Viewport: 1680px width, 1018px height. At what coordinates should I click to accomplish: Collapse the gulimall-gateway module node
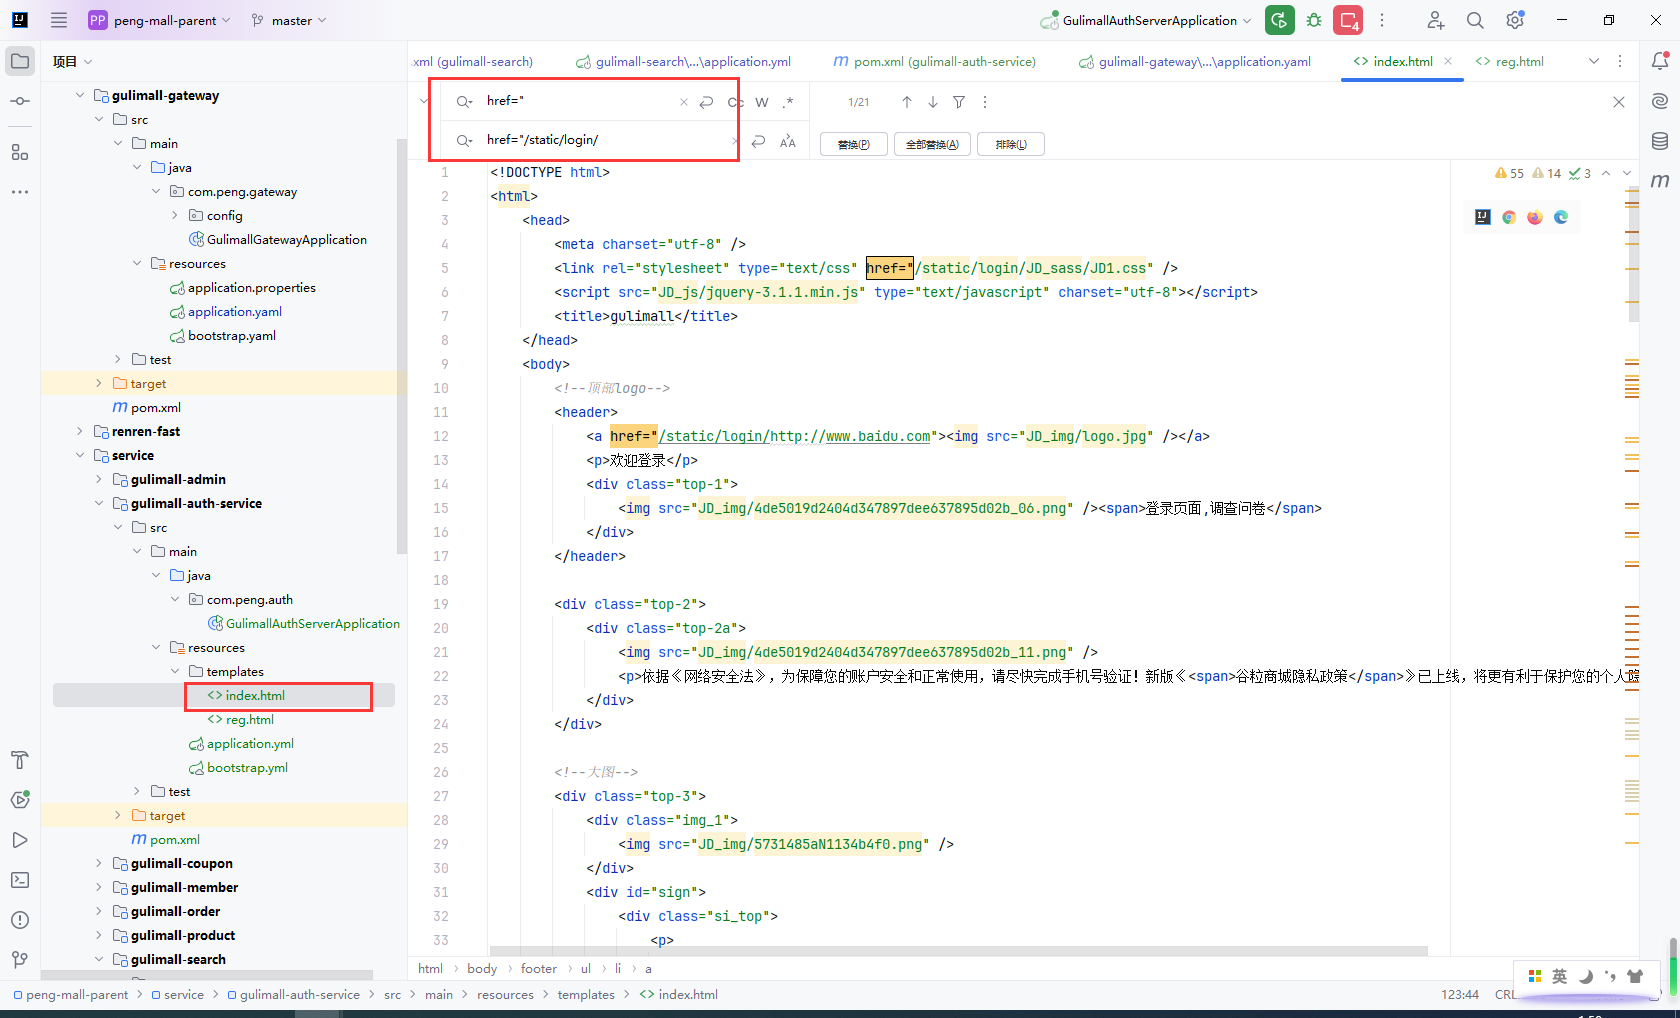(x=80, y=95)
